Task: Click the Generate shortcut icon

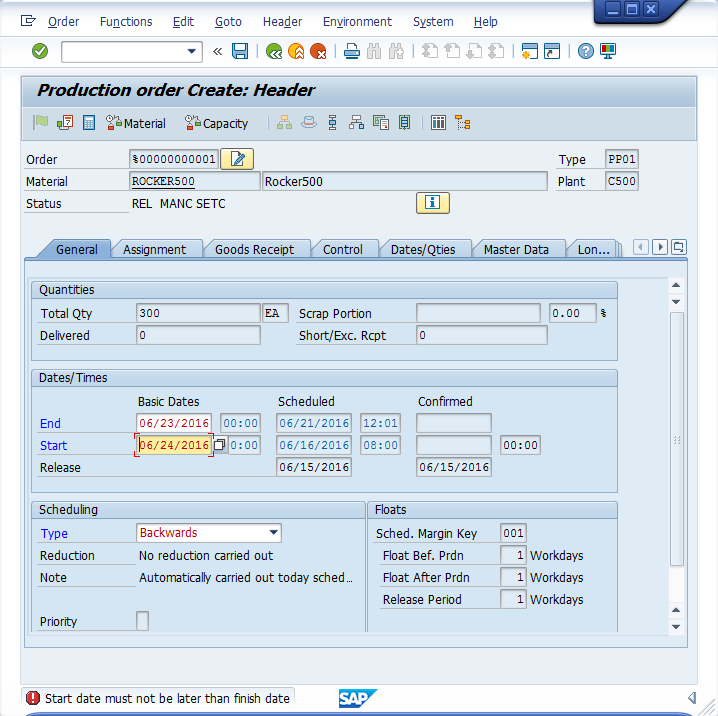Action: pos(552,51)
